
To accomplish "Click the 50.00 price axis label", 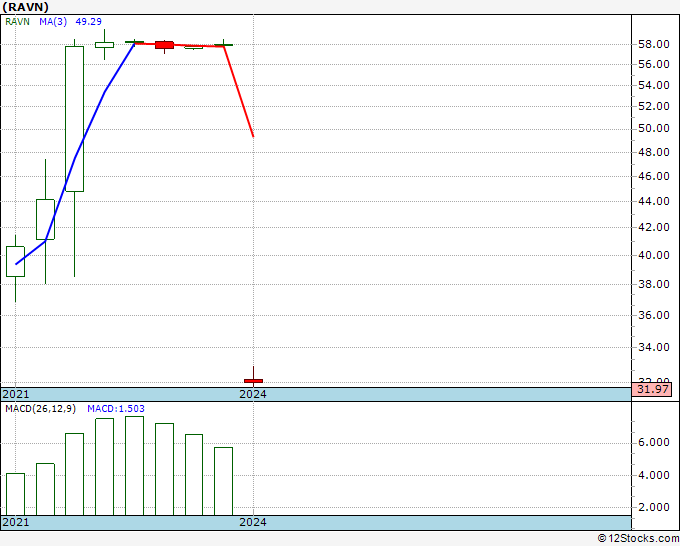I will pyautogui.click(x=654, y=128).
